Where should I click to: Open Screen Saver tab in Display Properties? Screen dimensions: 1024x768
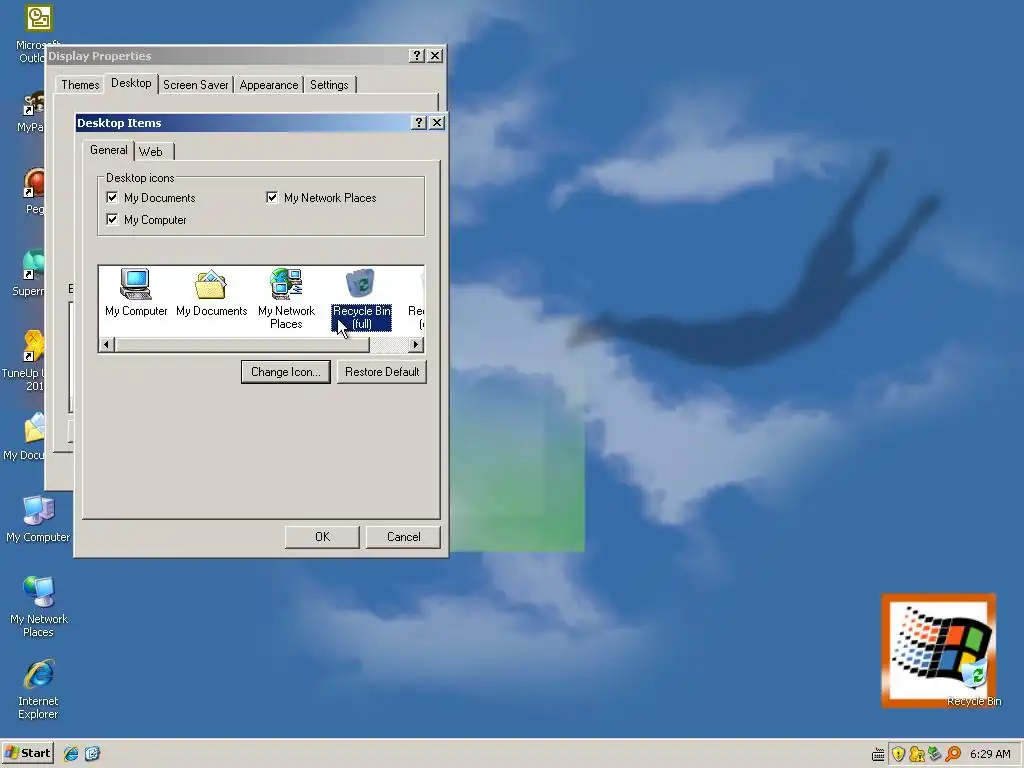196,85
